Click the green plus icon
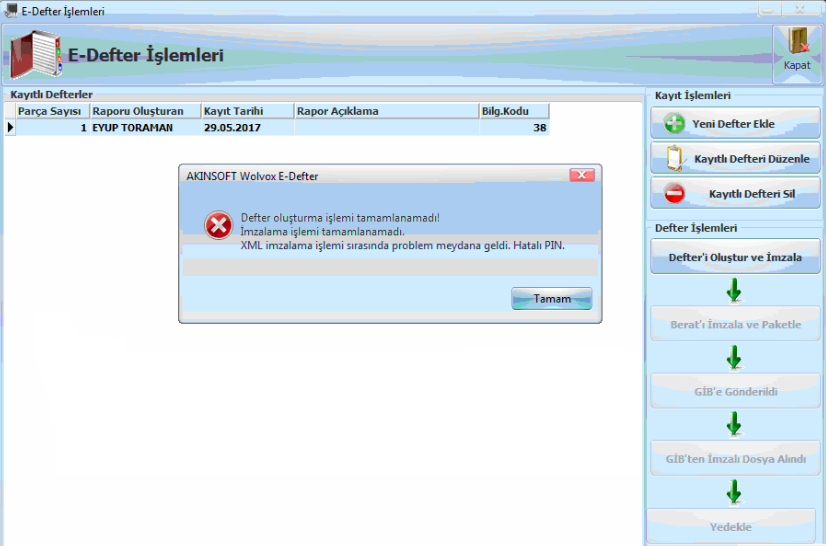This screenshot has width=826, height=546. 674,123
